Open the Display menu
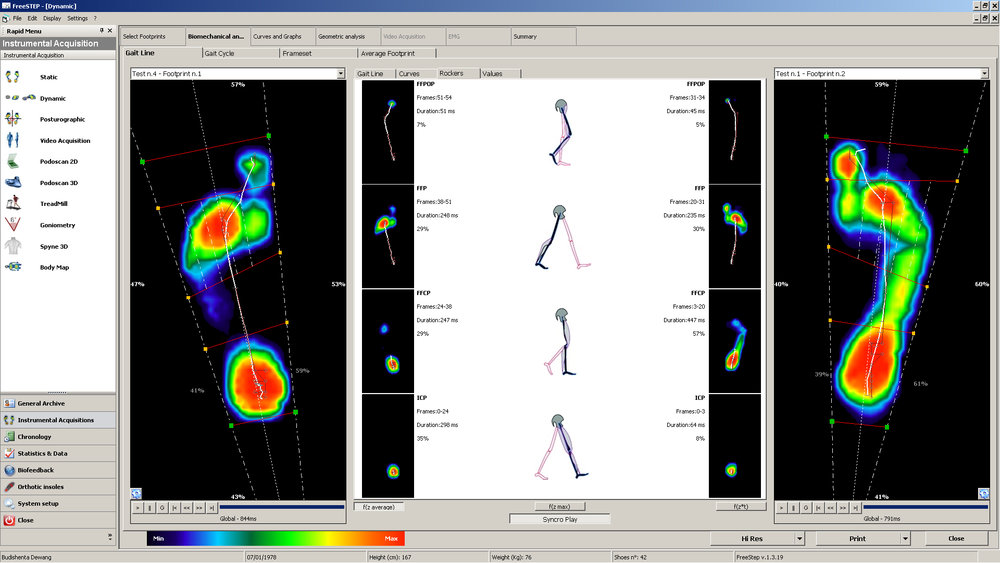 (x=52, y=18)
